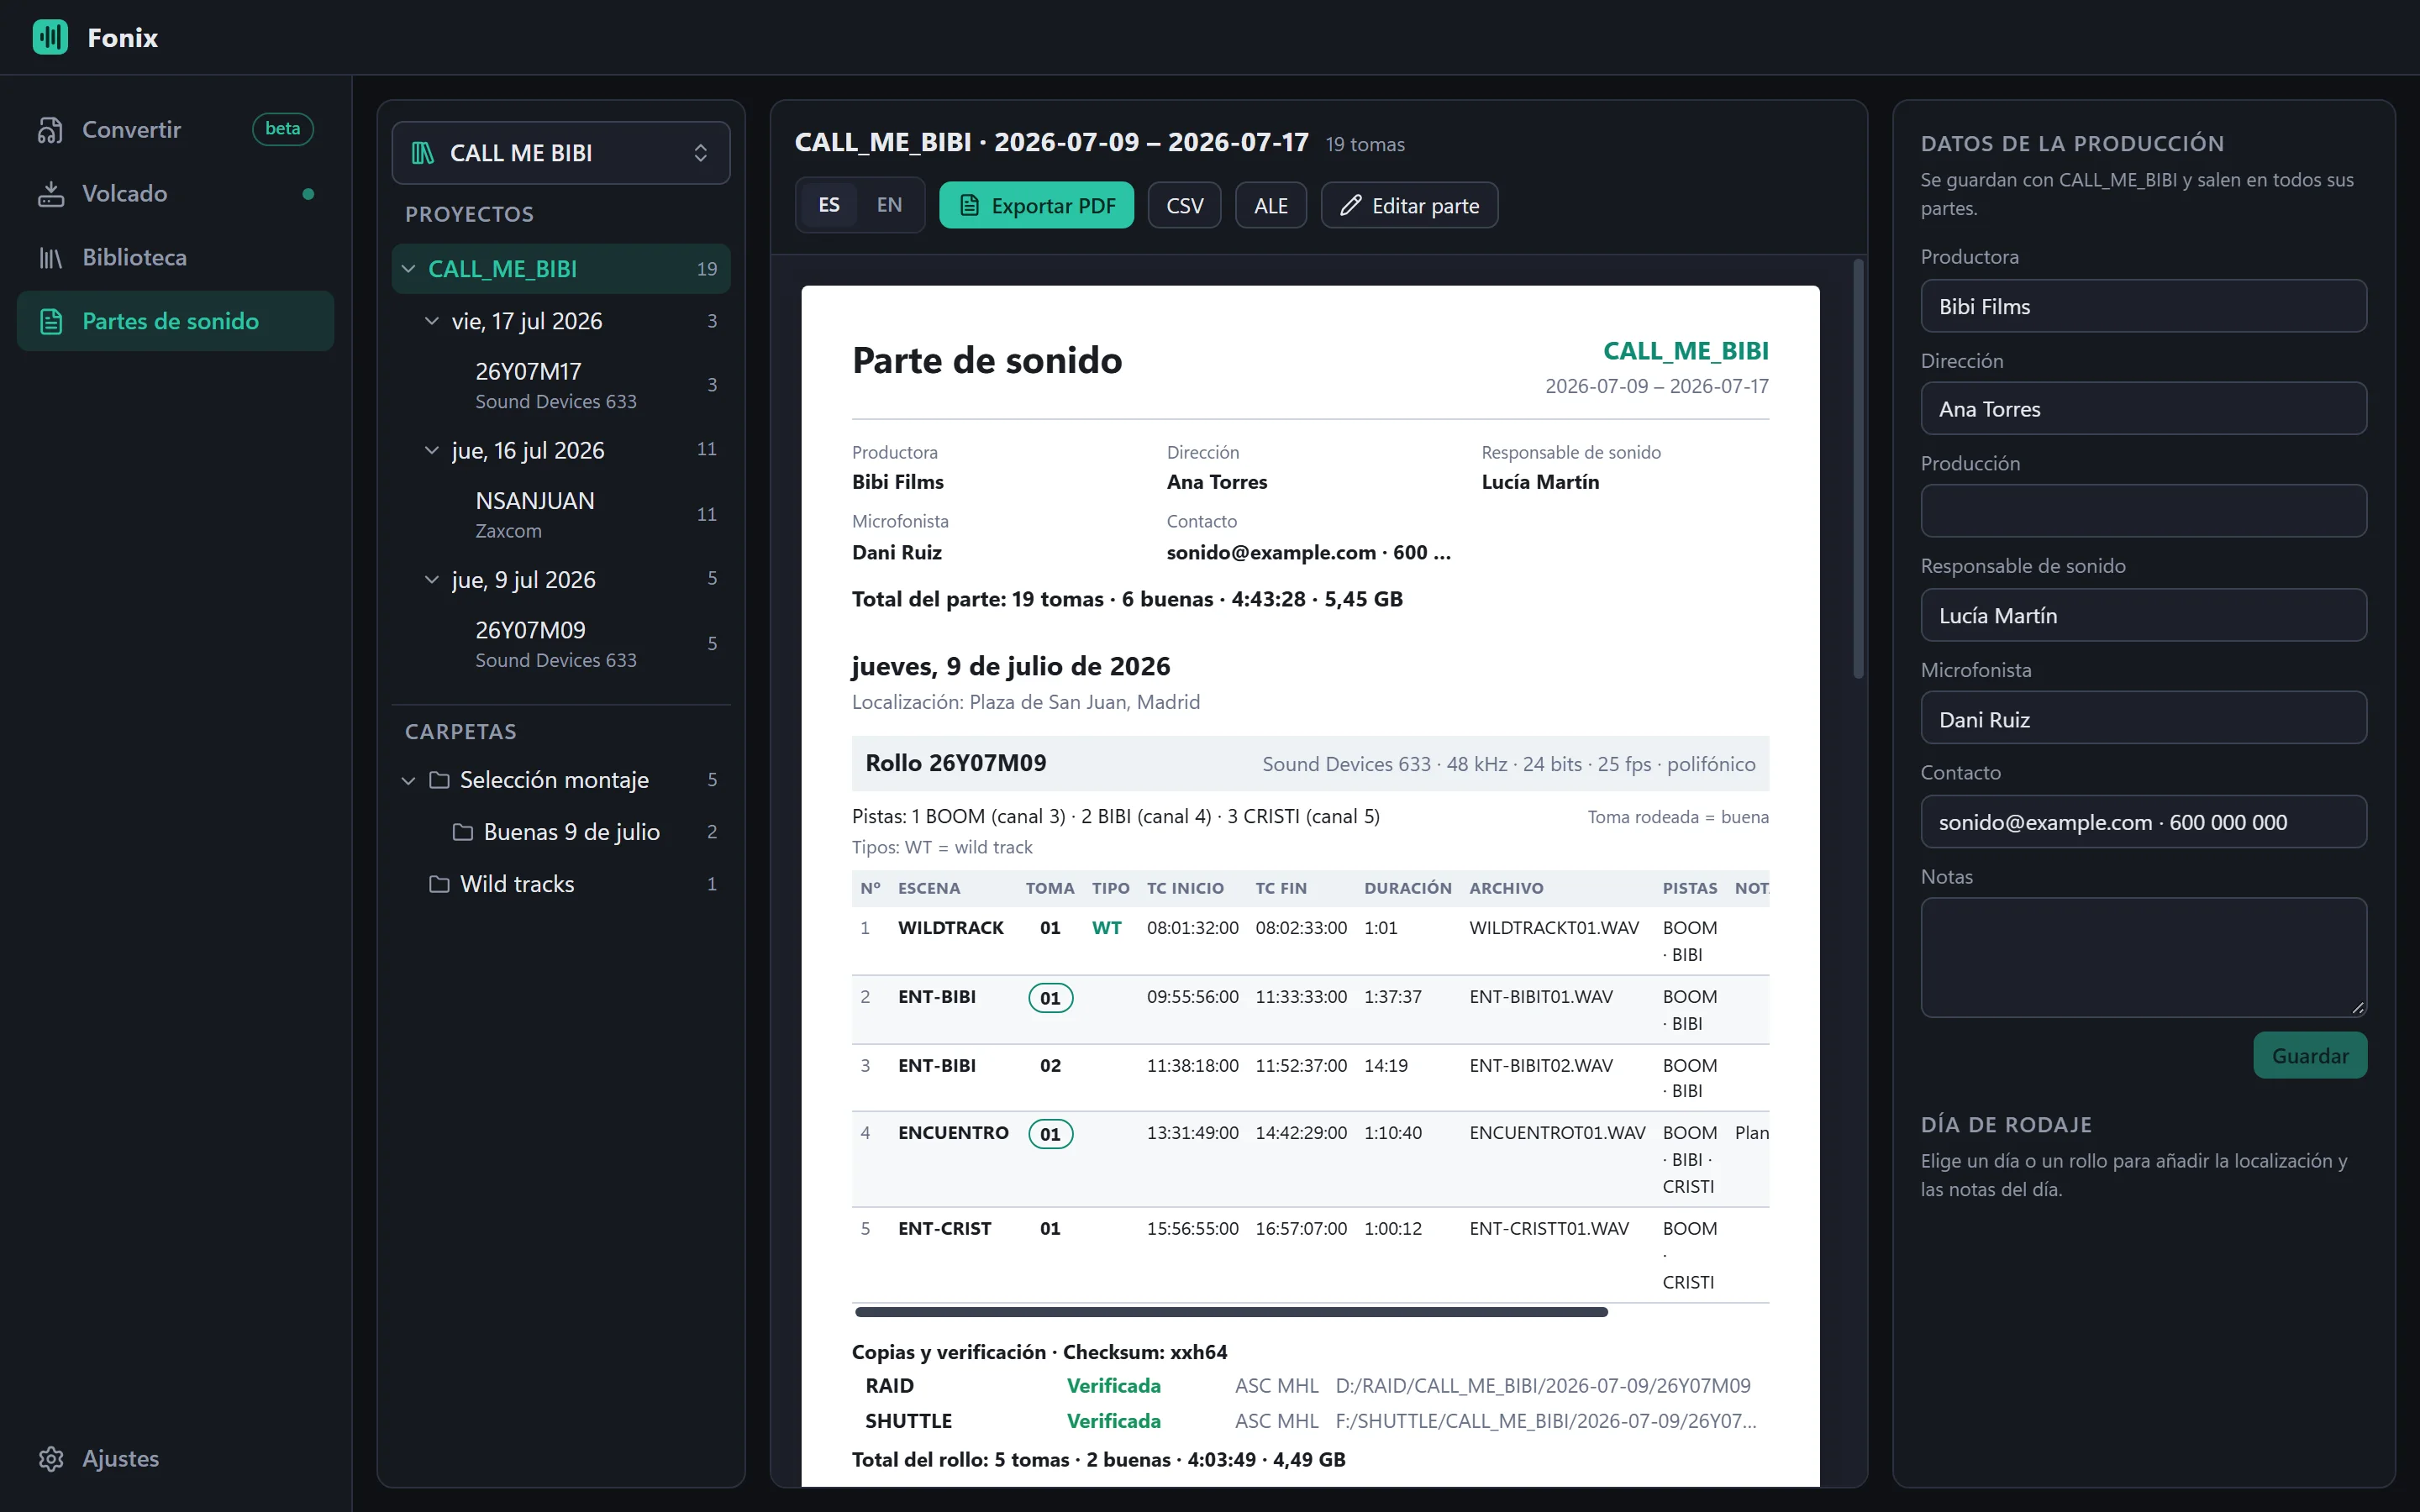Collapse the jue, 9 jul 2026 chevron

[432, 580]
